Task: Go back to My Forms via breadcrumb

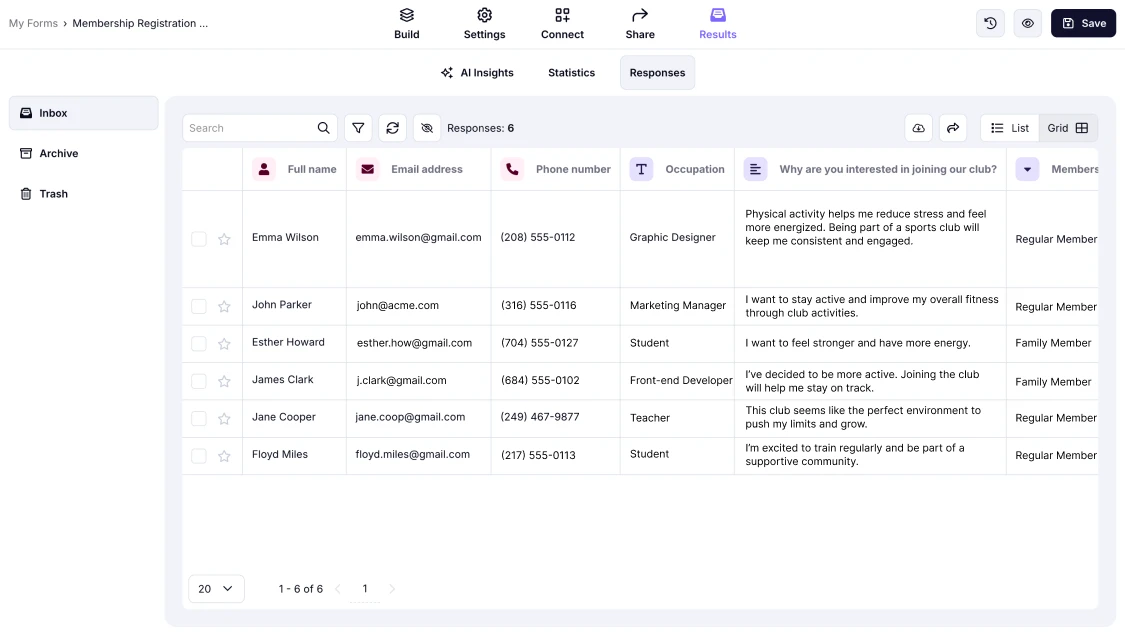Action: [x=33, y=22]
